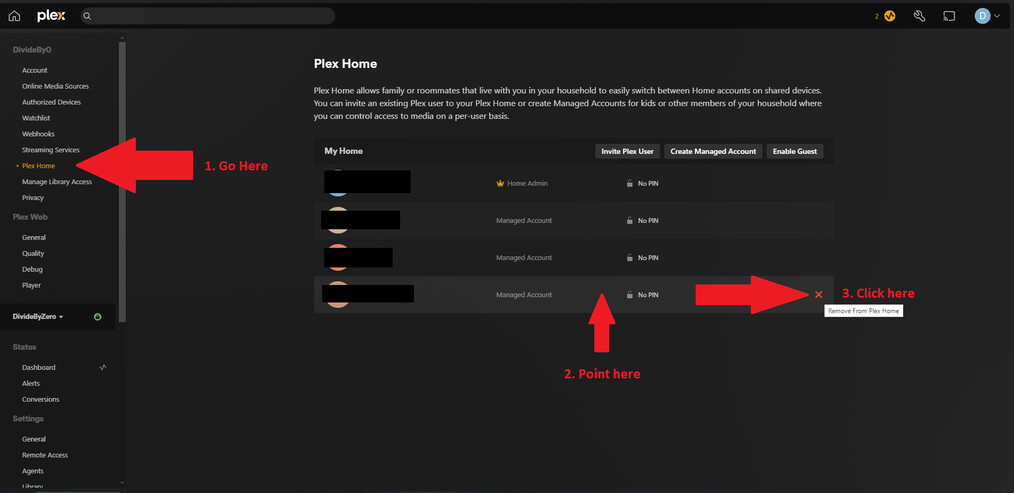Open Alerts page
Viewport: 1014px width, 493px height.
(x=31, y=384)
